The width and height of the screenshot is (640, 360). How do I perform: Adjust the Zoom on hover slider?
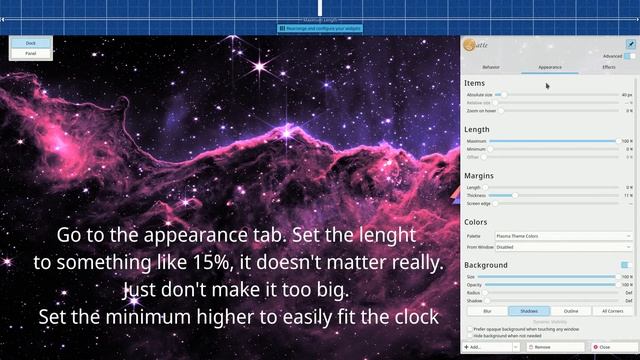tap(559, 111)
